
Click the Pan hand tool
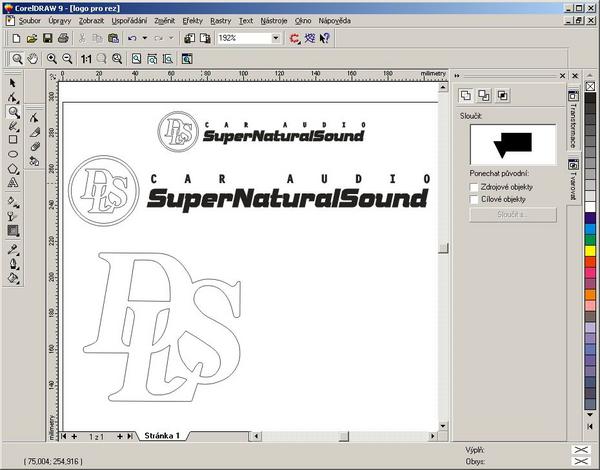[33, 59]
